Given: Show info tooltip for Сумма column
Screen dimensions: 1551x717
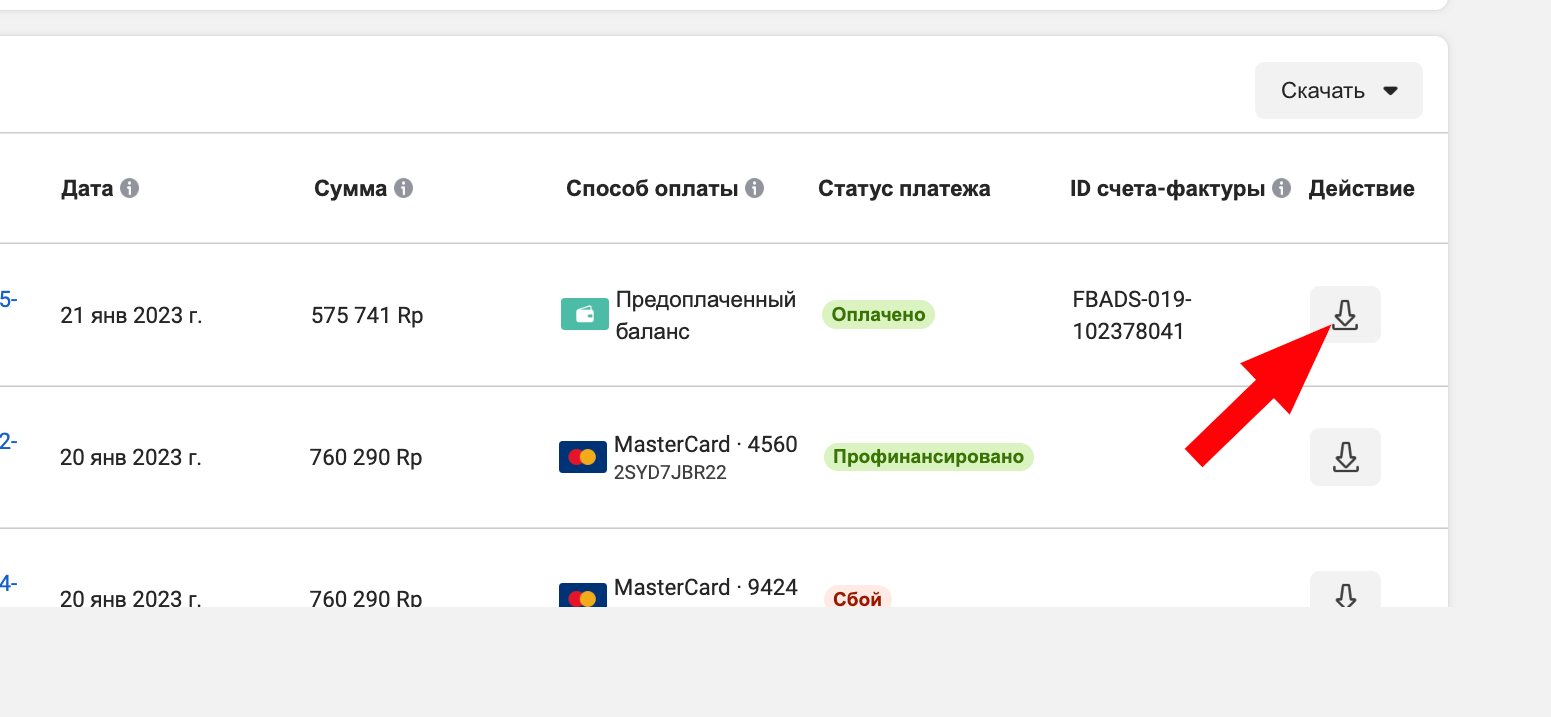Looking at the screenshot, I should [x=403, y=188].
